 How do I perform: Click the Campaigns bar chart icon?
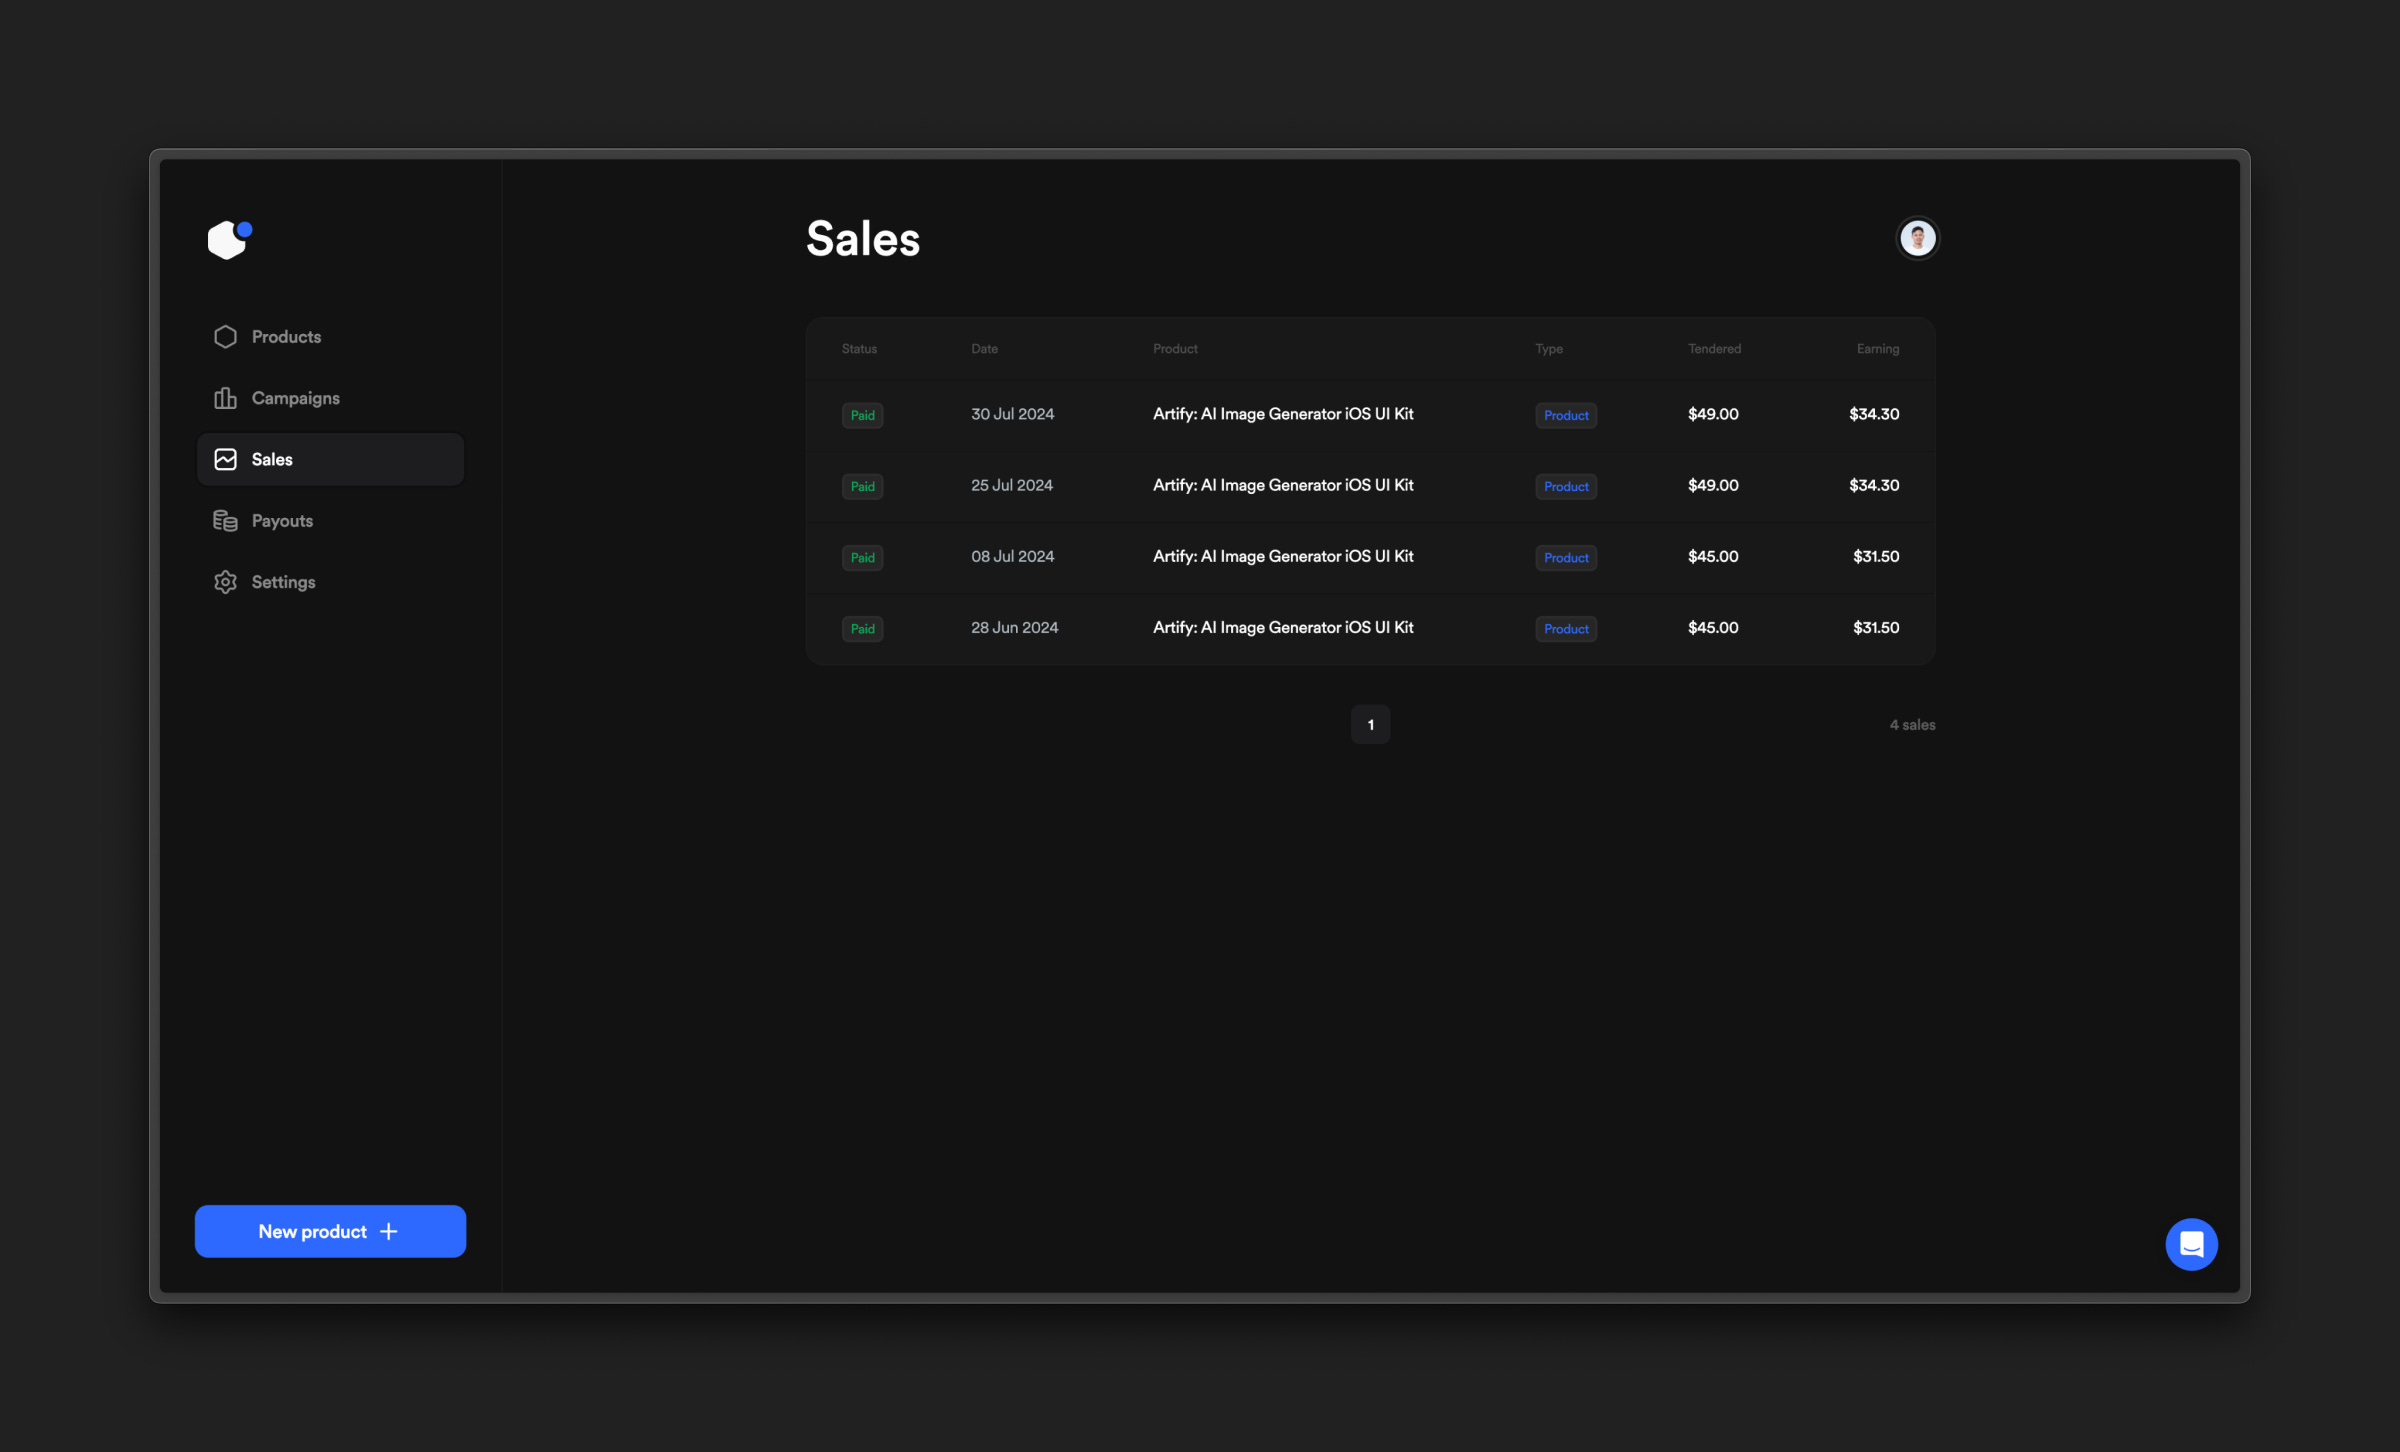coord(225,398)
